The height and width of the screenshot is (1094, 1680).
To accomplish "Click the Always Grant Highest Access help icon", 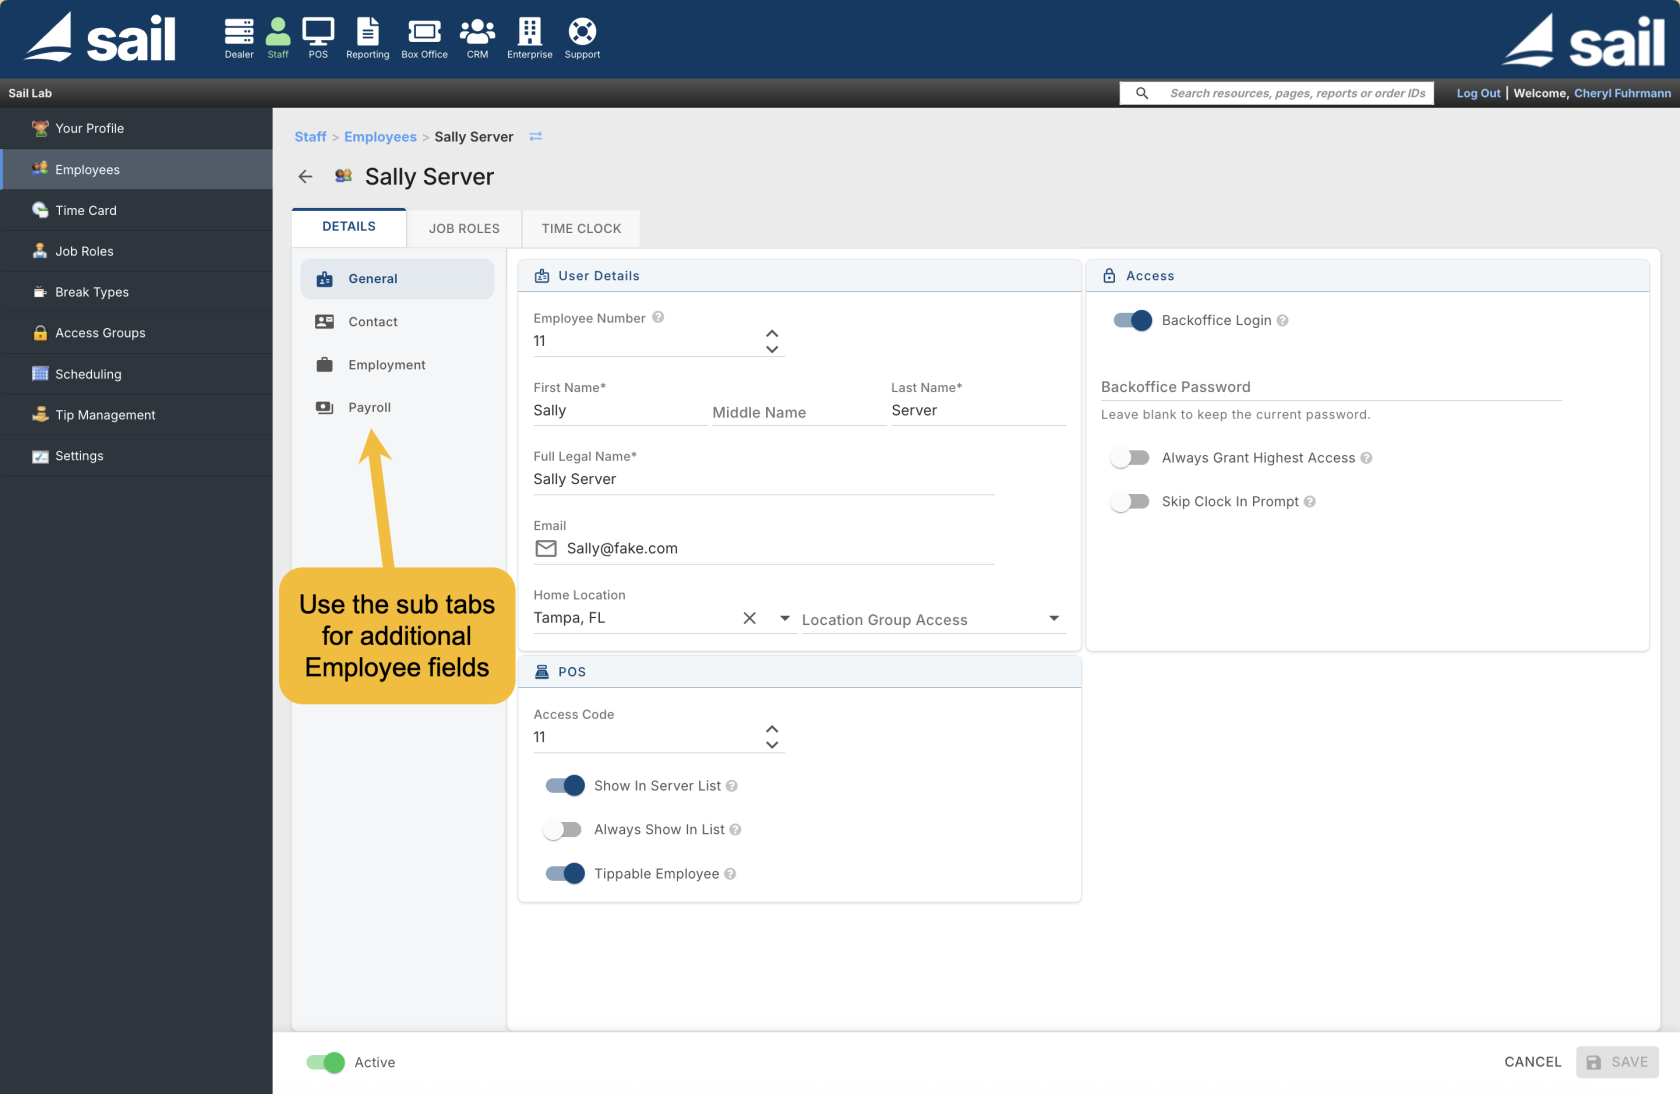I will pyautogui.click(x=1366, y=458).
